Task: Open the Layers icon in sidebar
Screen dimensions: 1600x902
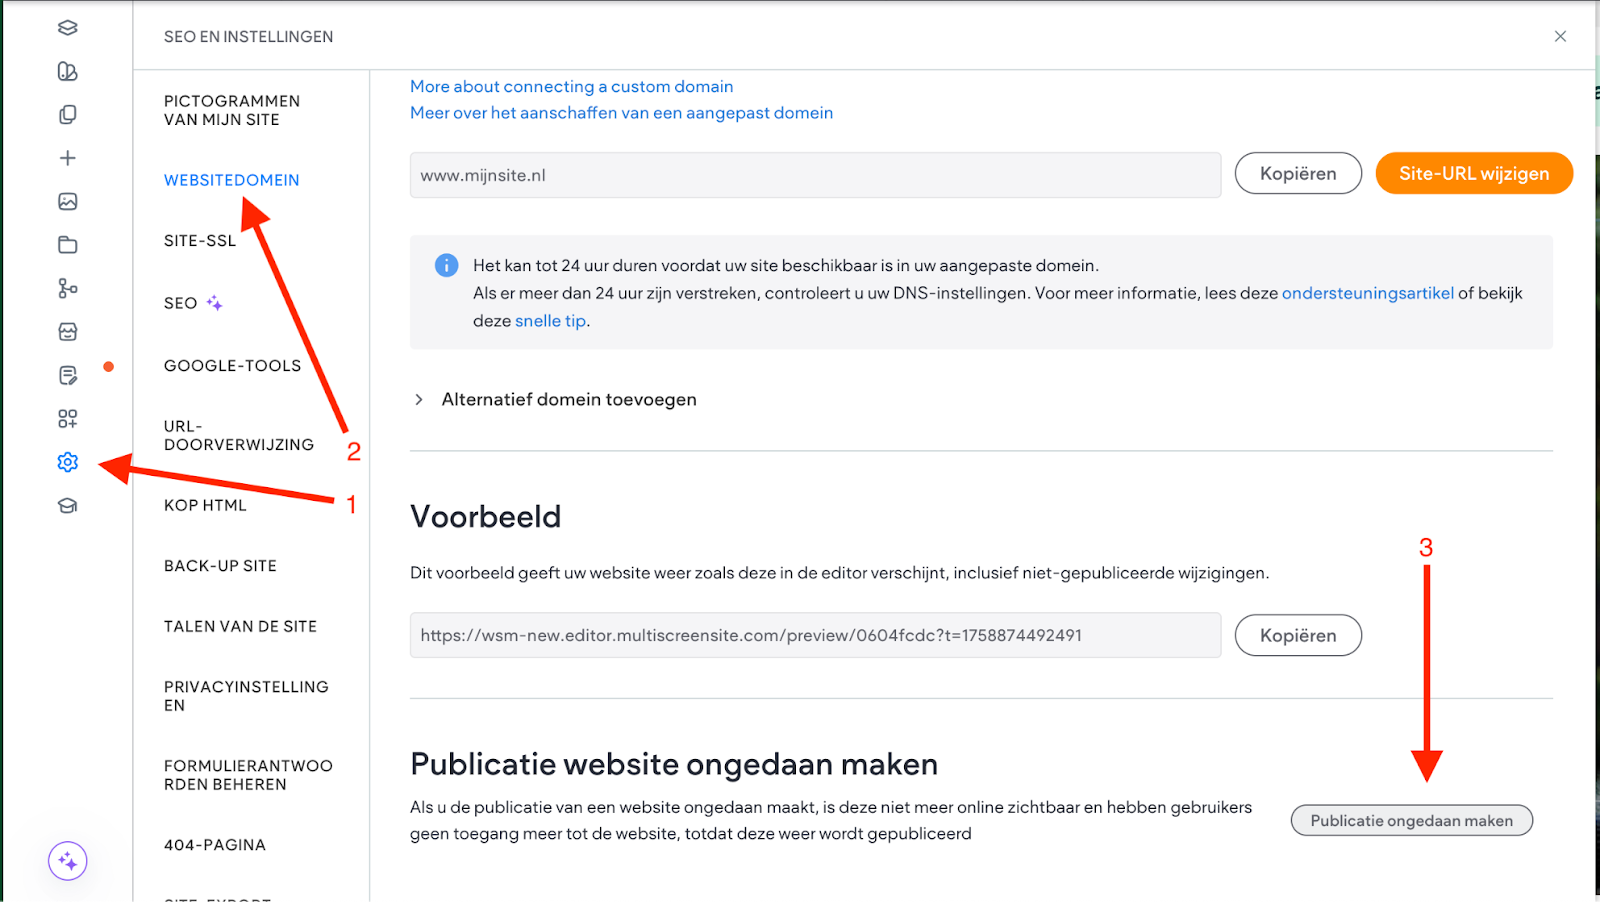Action: [x=68, y=28]
